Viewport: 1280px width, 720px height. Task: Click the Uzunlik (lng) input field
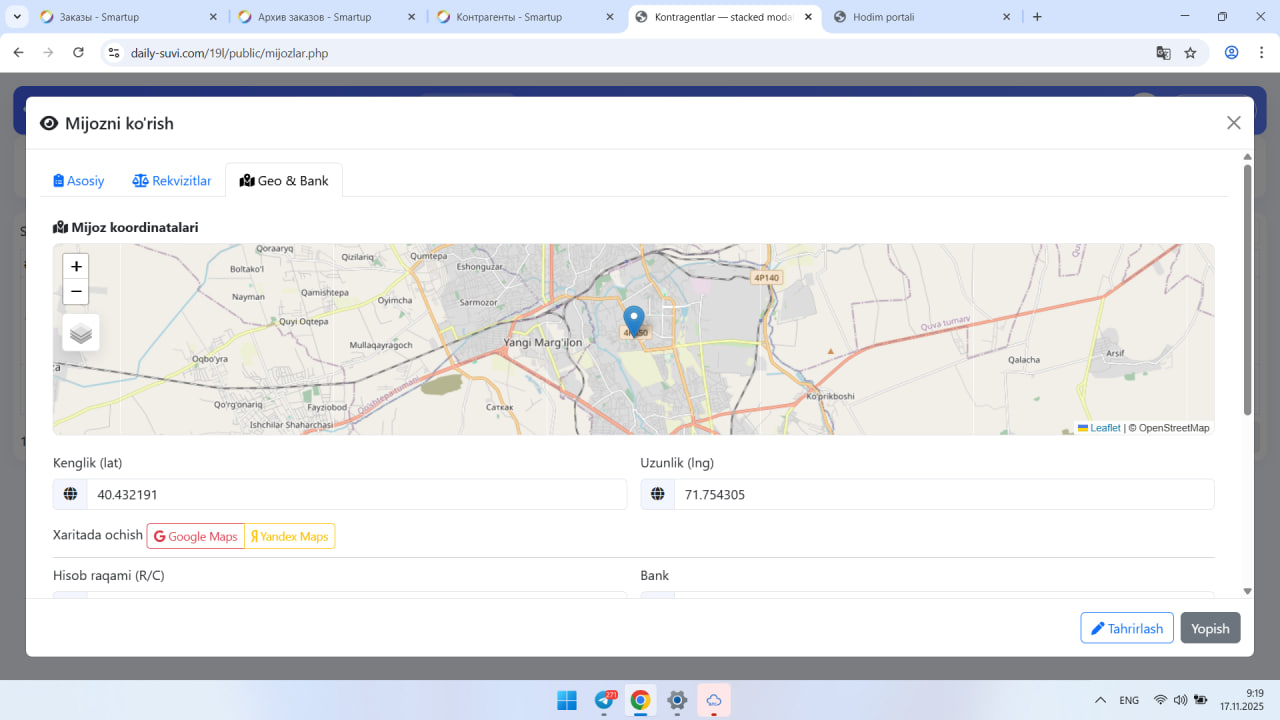[943, 494]
